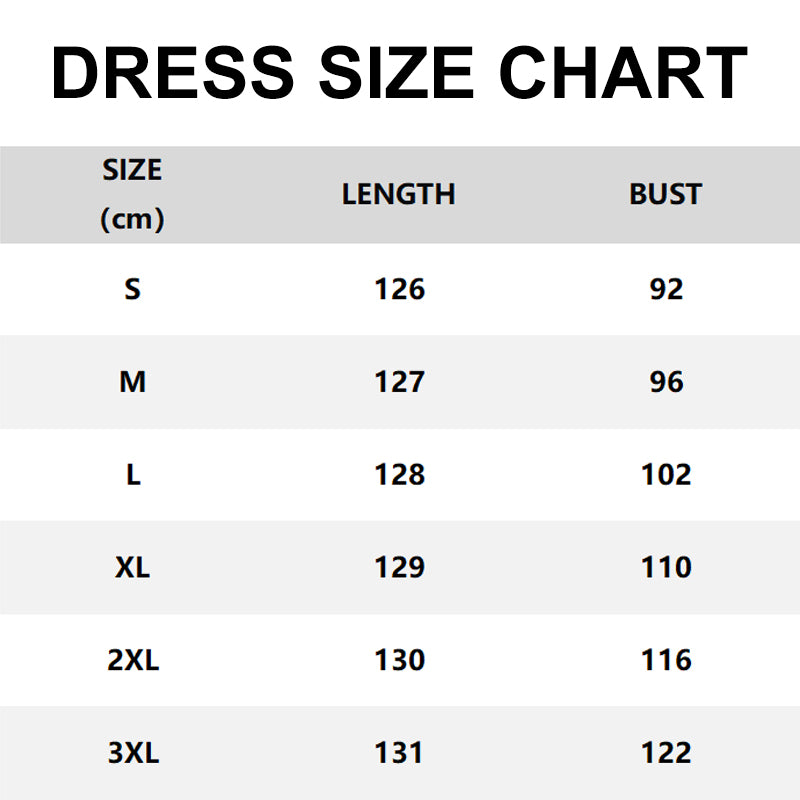This screenshot has width=800, height=800.
Task: Click the L size row label
Action: click(x=133, y=475)
